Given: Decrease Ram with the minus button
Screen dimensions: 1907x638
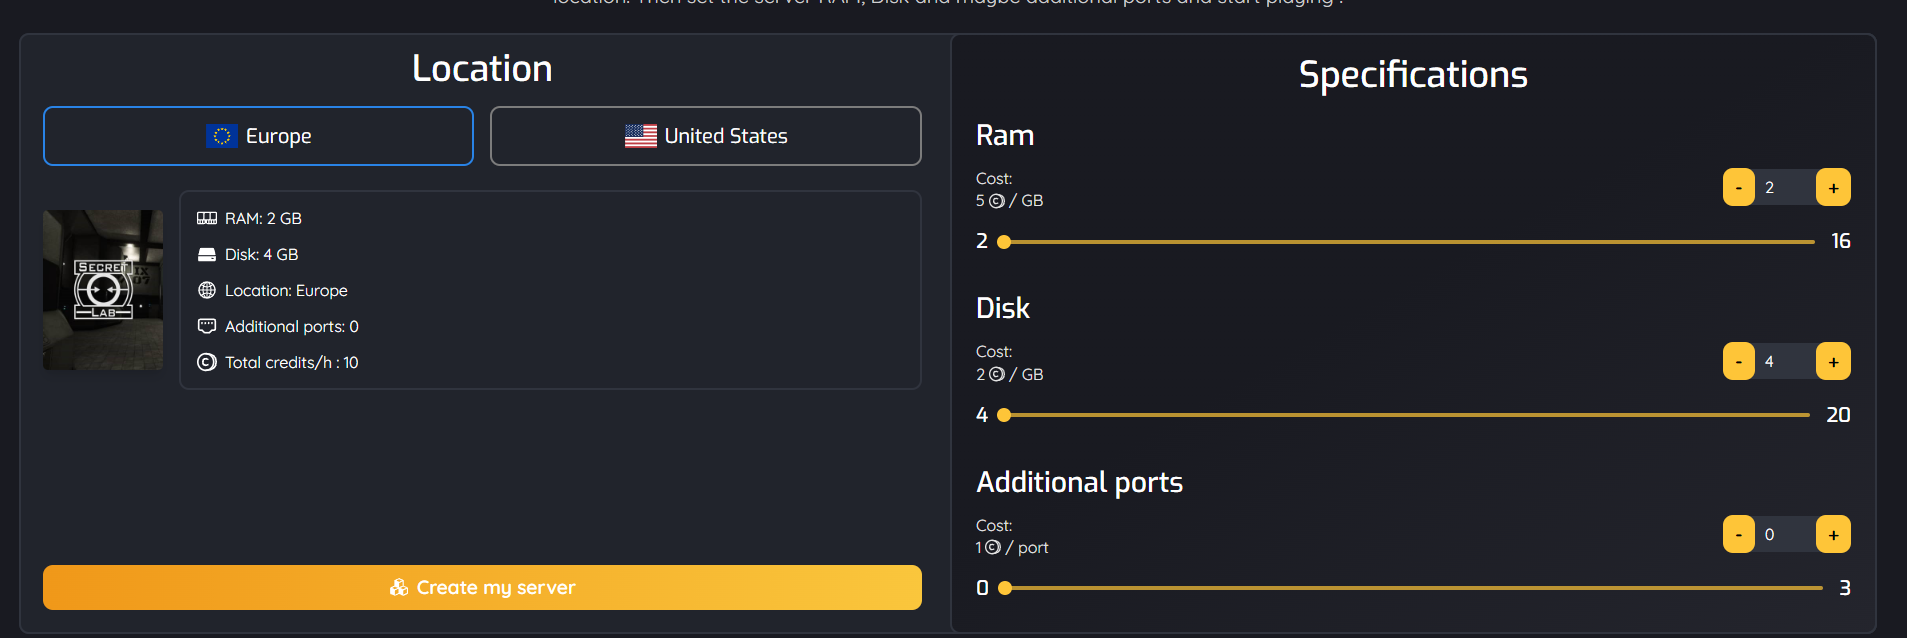Looking at the screenshot, I should pyautogui.click(x=1739, y=188).
